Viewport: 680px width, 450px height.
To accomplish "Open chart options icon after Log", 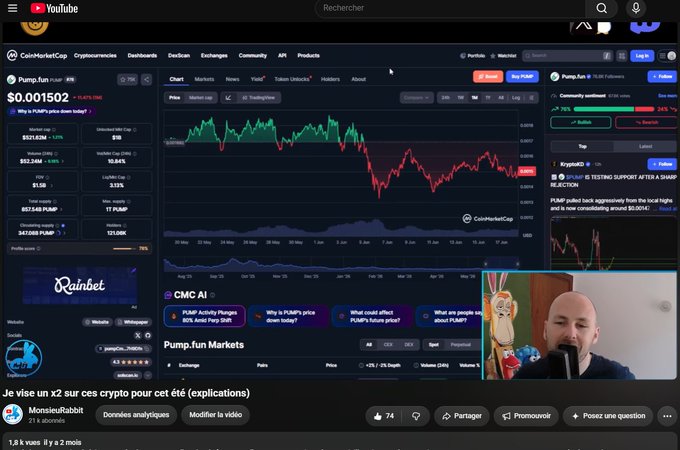I will (x=531, y=98).
